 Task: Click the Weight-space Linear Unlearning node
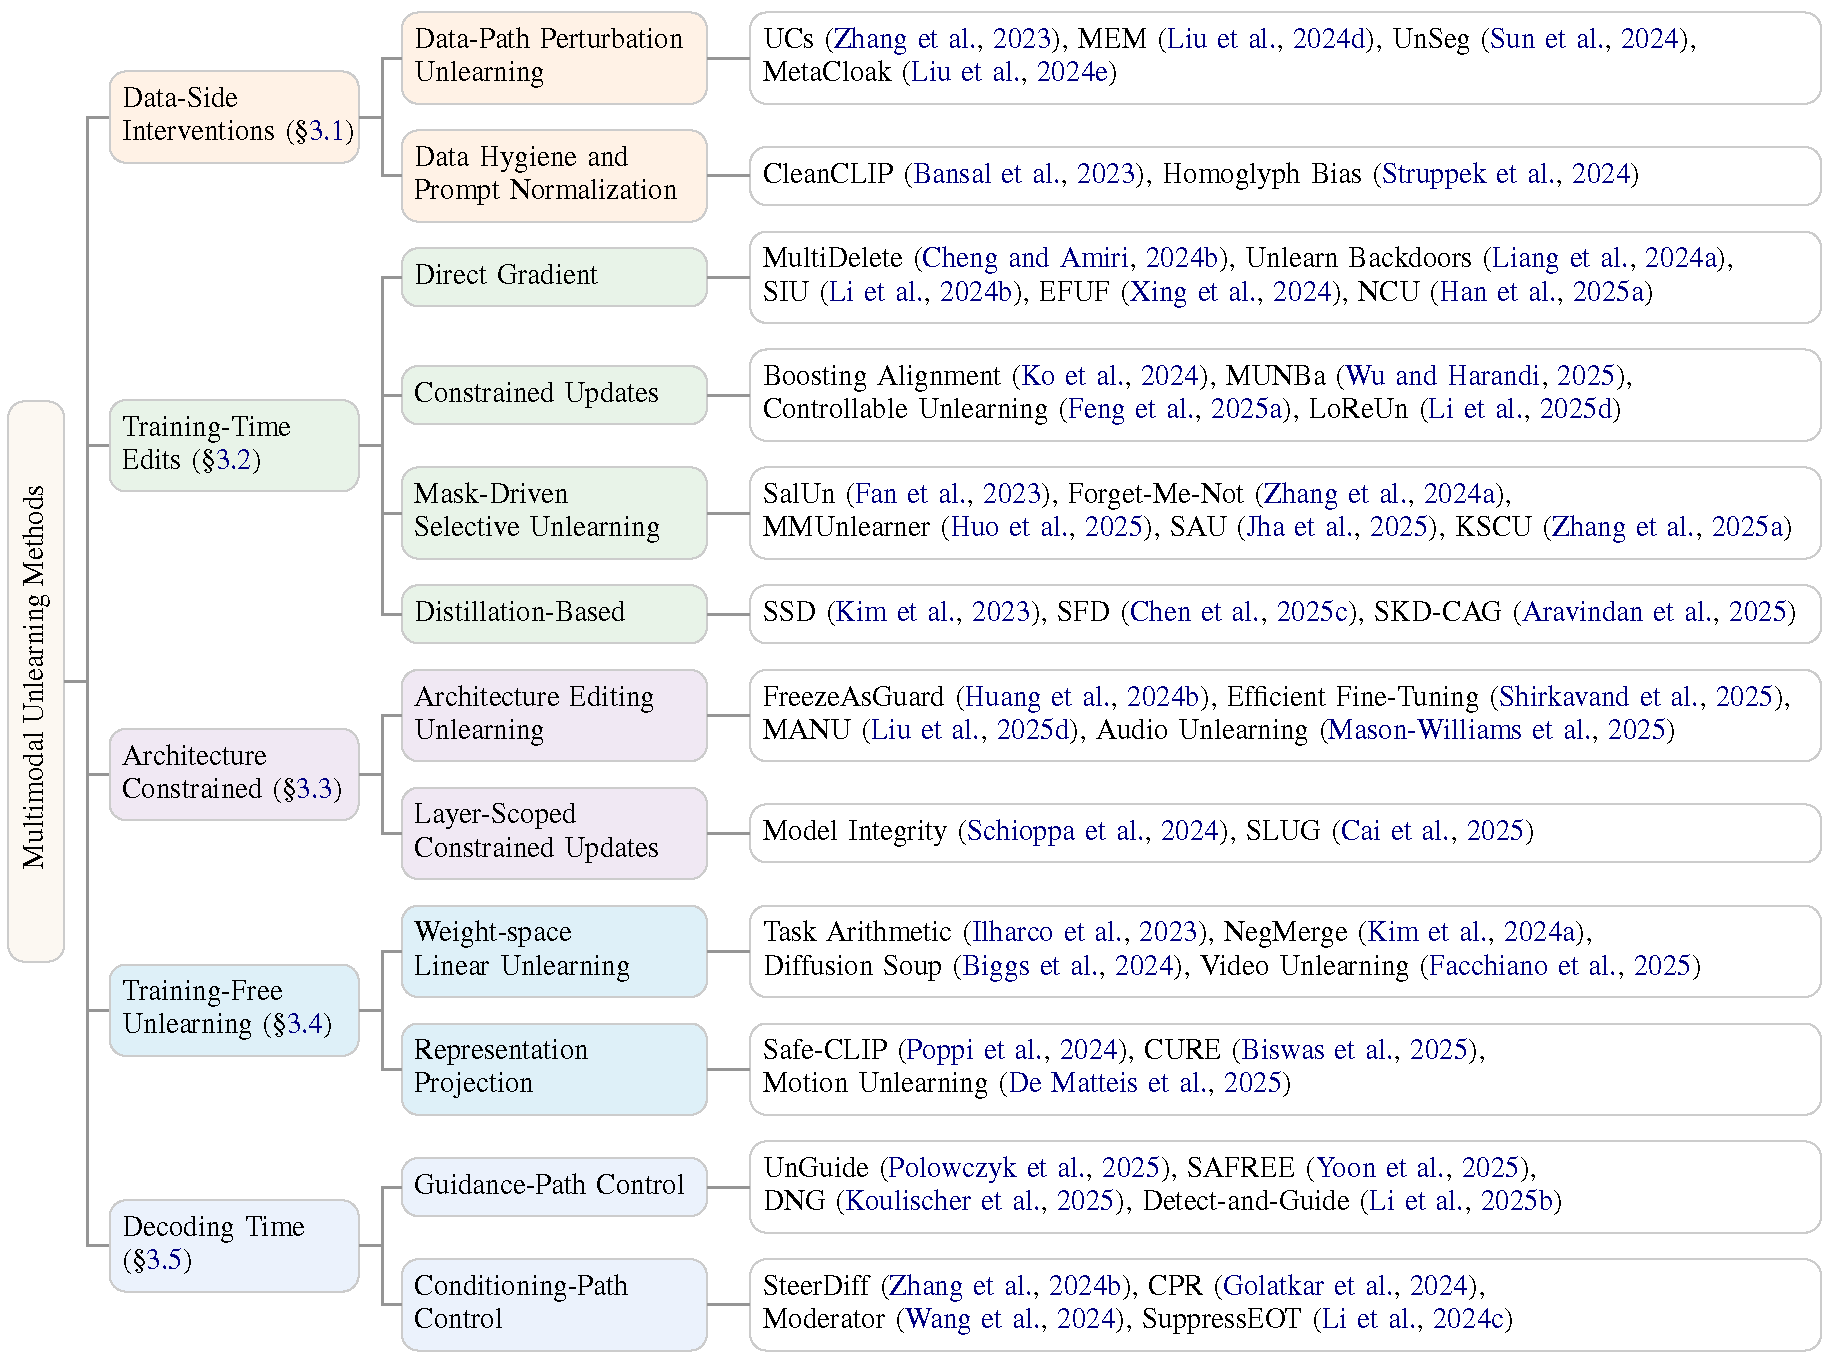[553, 950]
